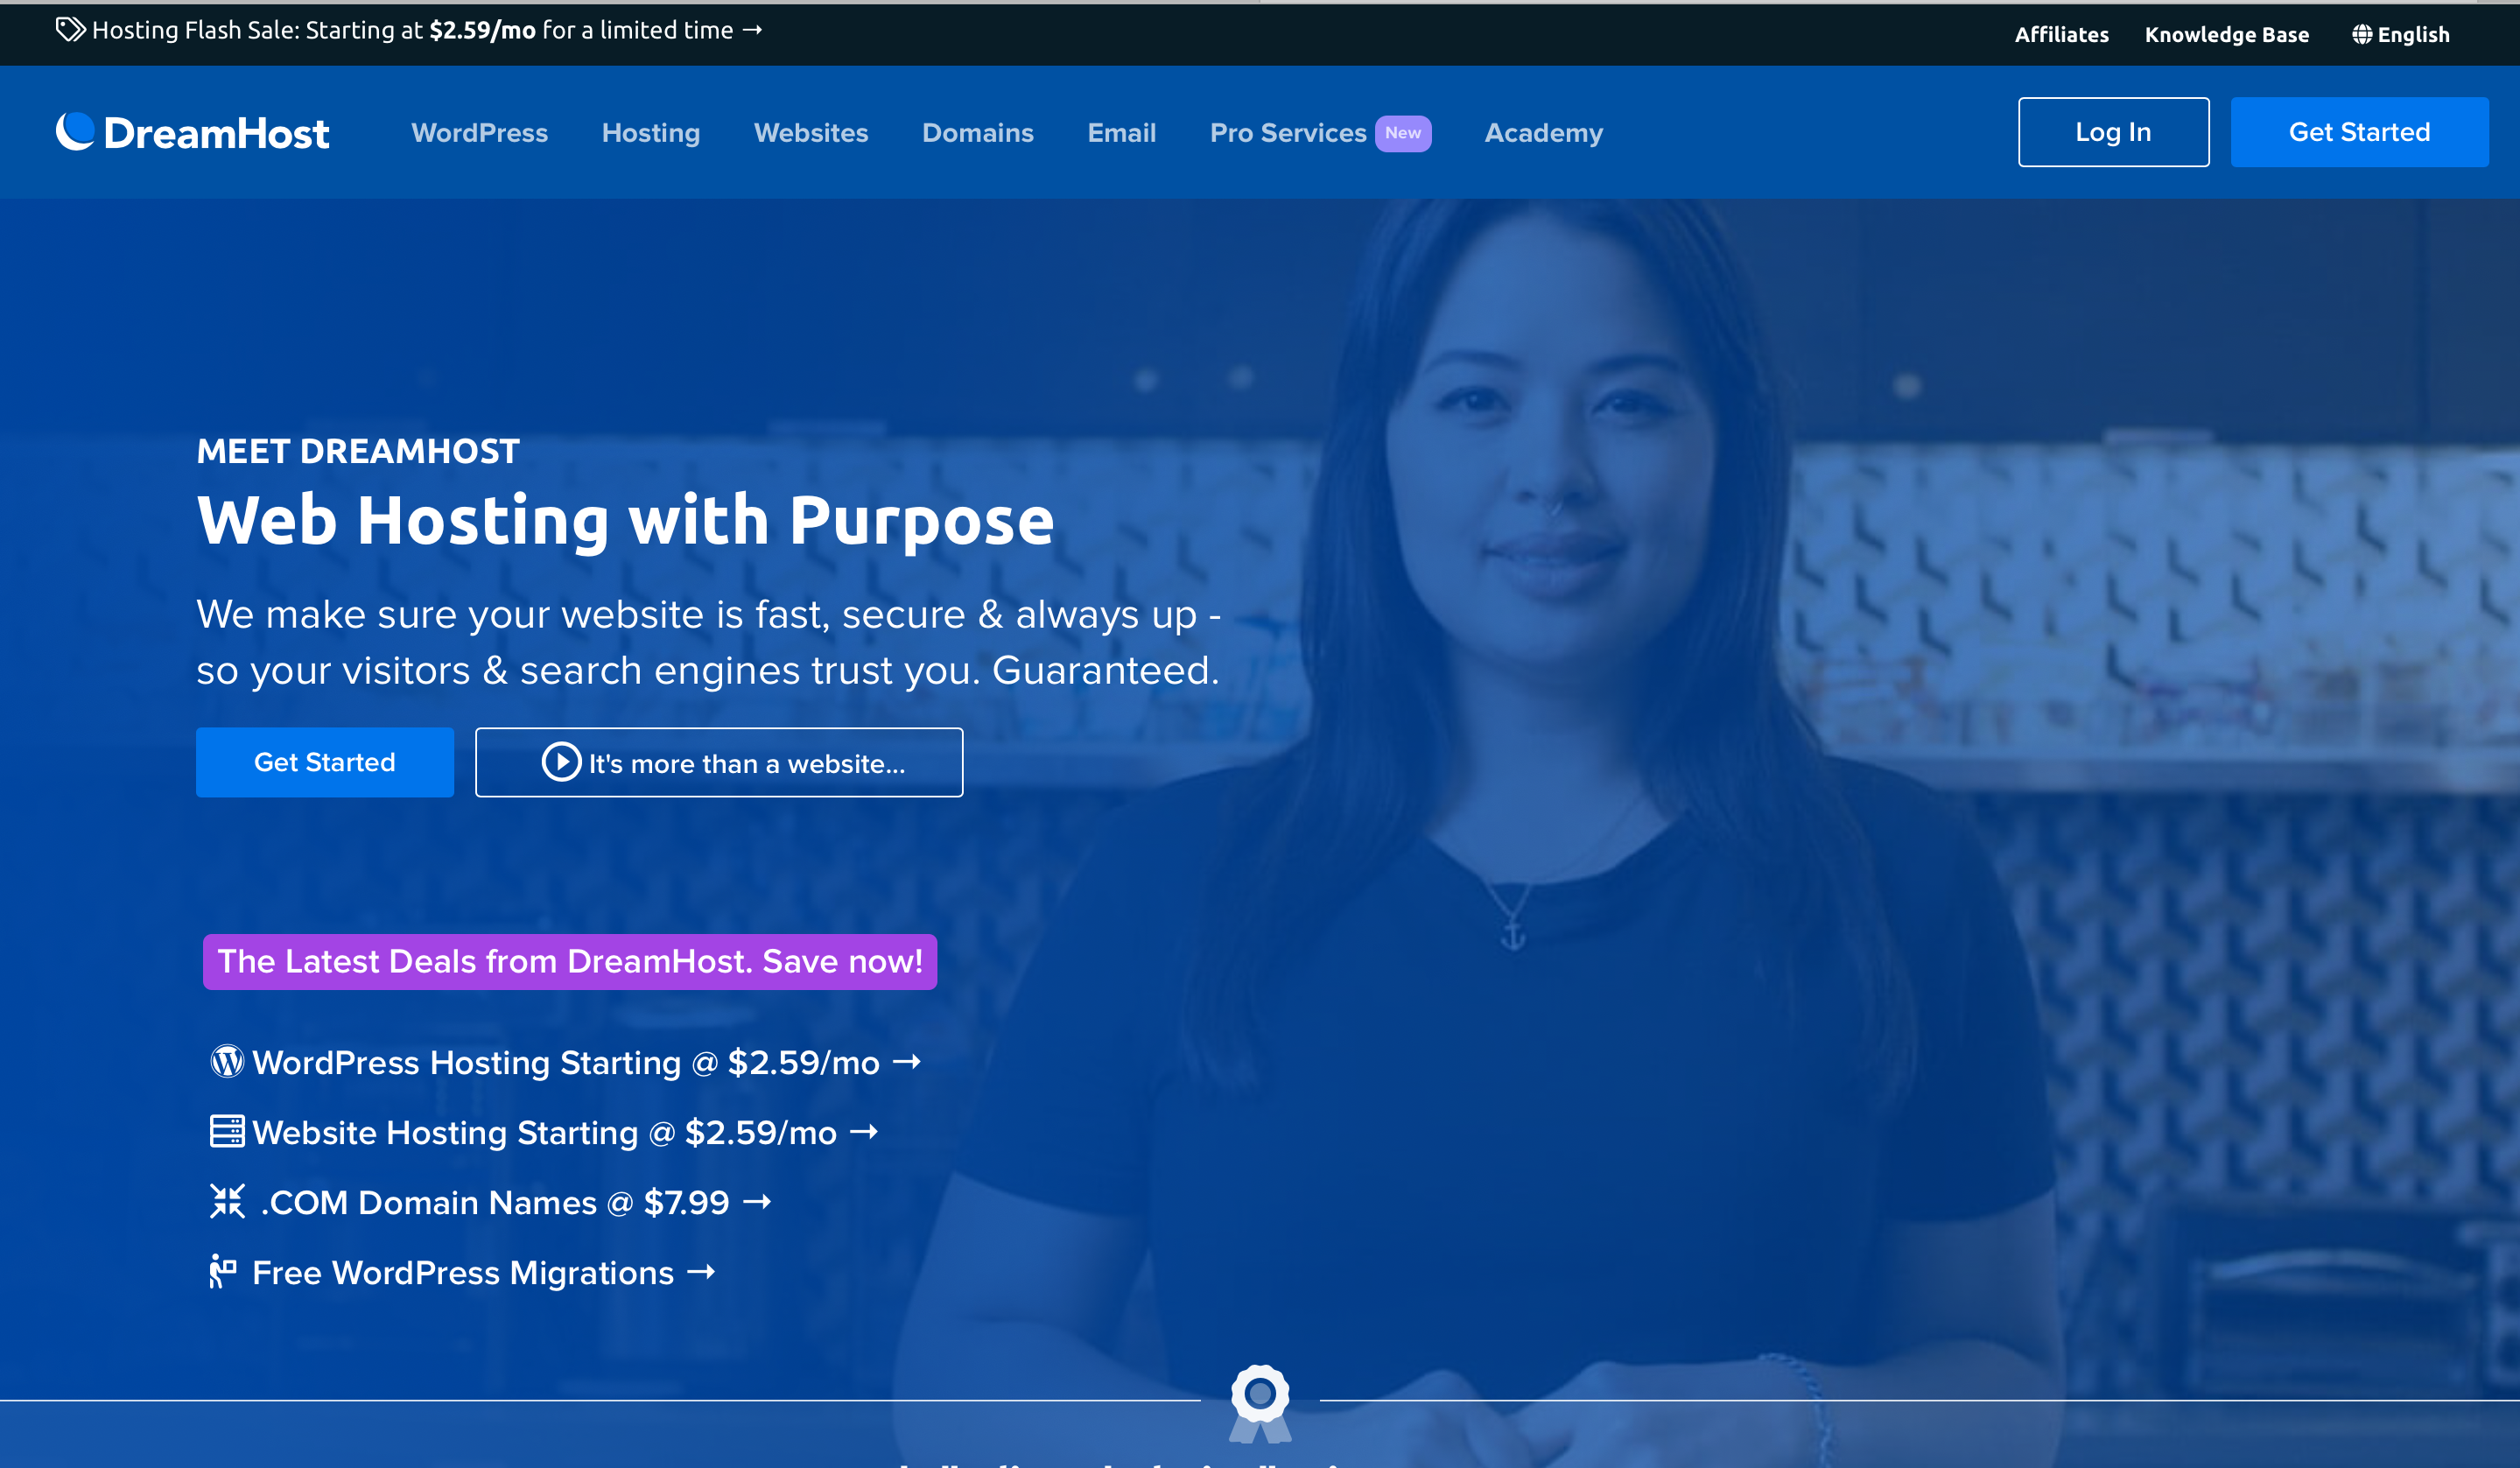
Task: Open the WordPress nav menu
Action: tap(480, 133)
